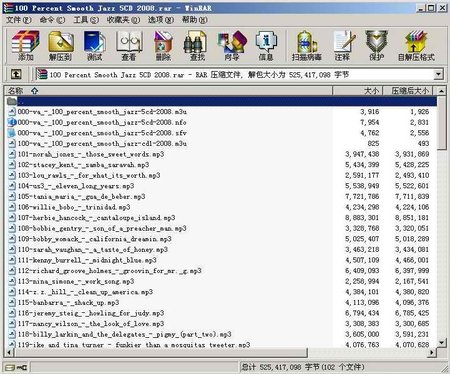This screenshot has height=374, width=450.
Task: Click the 解压到 (Extract To) toolbar icon
Action: point(60,45)
